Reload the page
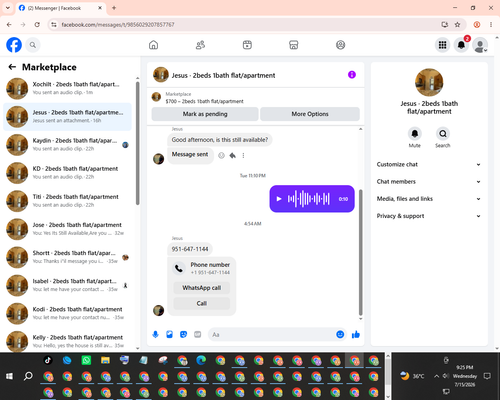Viewport: 500px width, 400px height. (x=37, y=24)
